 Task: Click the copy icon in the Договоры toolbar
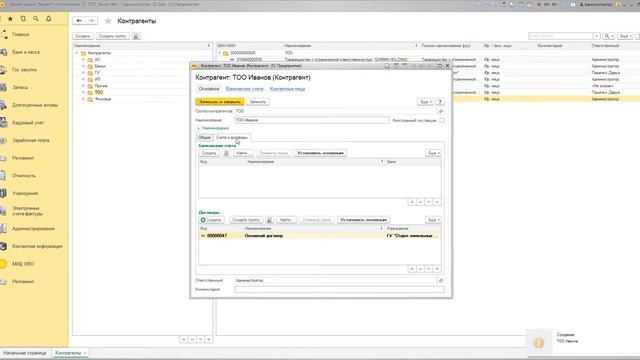coord(269,220)
